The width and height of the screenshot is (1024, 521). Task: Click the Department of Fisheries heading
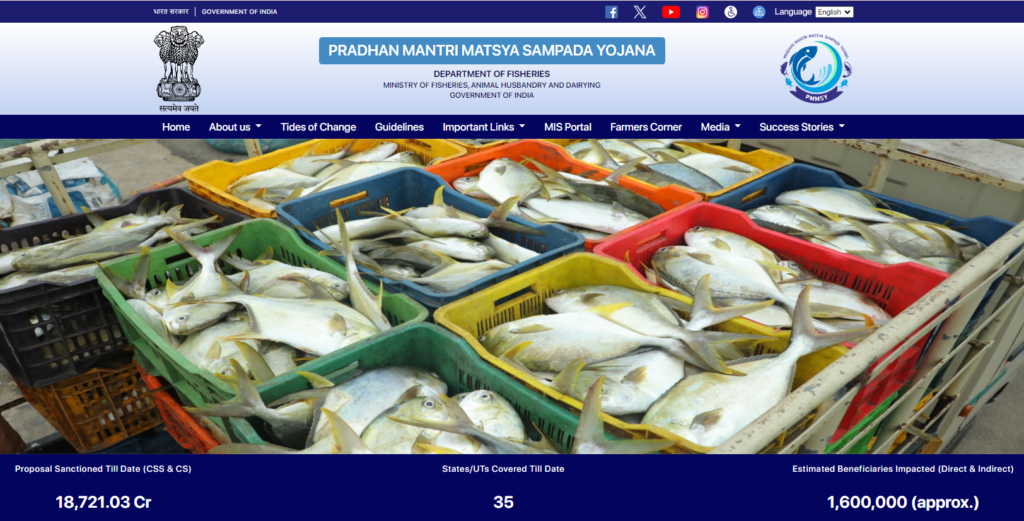pyautogui.click(x=492, y=74)
